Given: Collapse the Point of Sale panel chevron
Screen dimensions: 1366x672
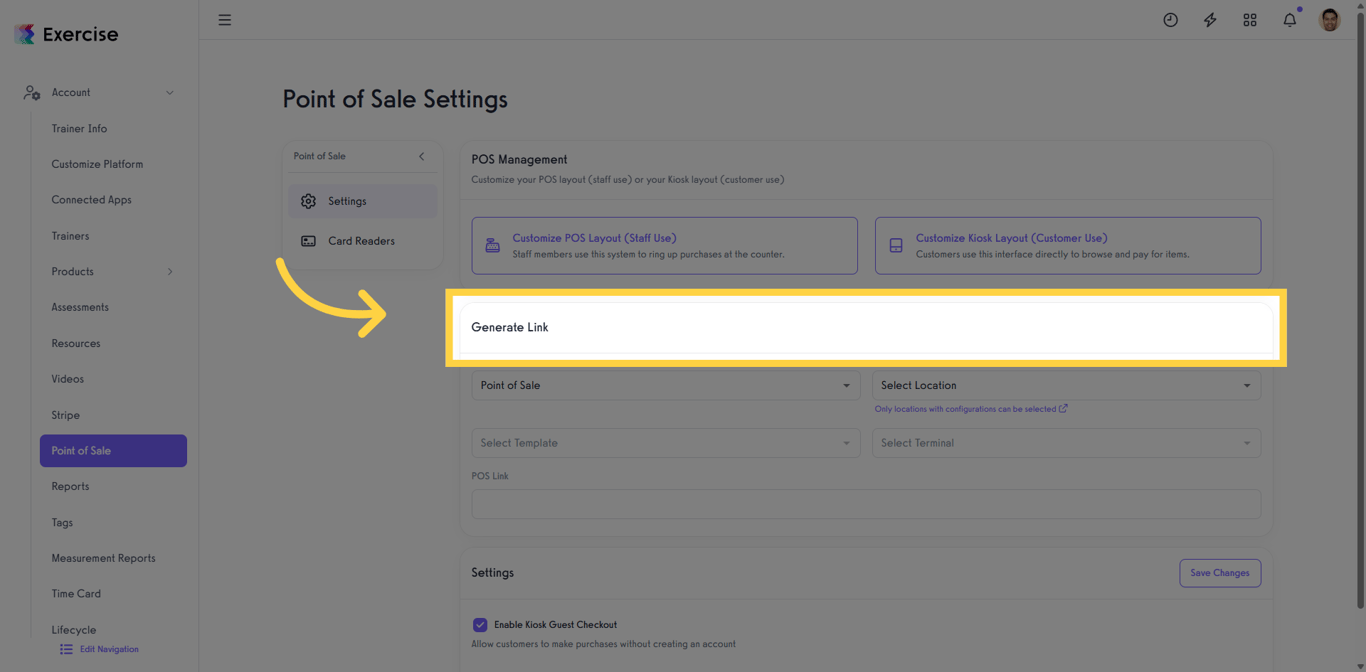Looking at the screenshot, I should click(421, 156).
